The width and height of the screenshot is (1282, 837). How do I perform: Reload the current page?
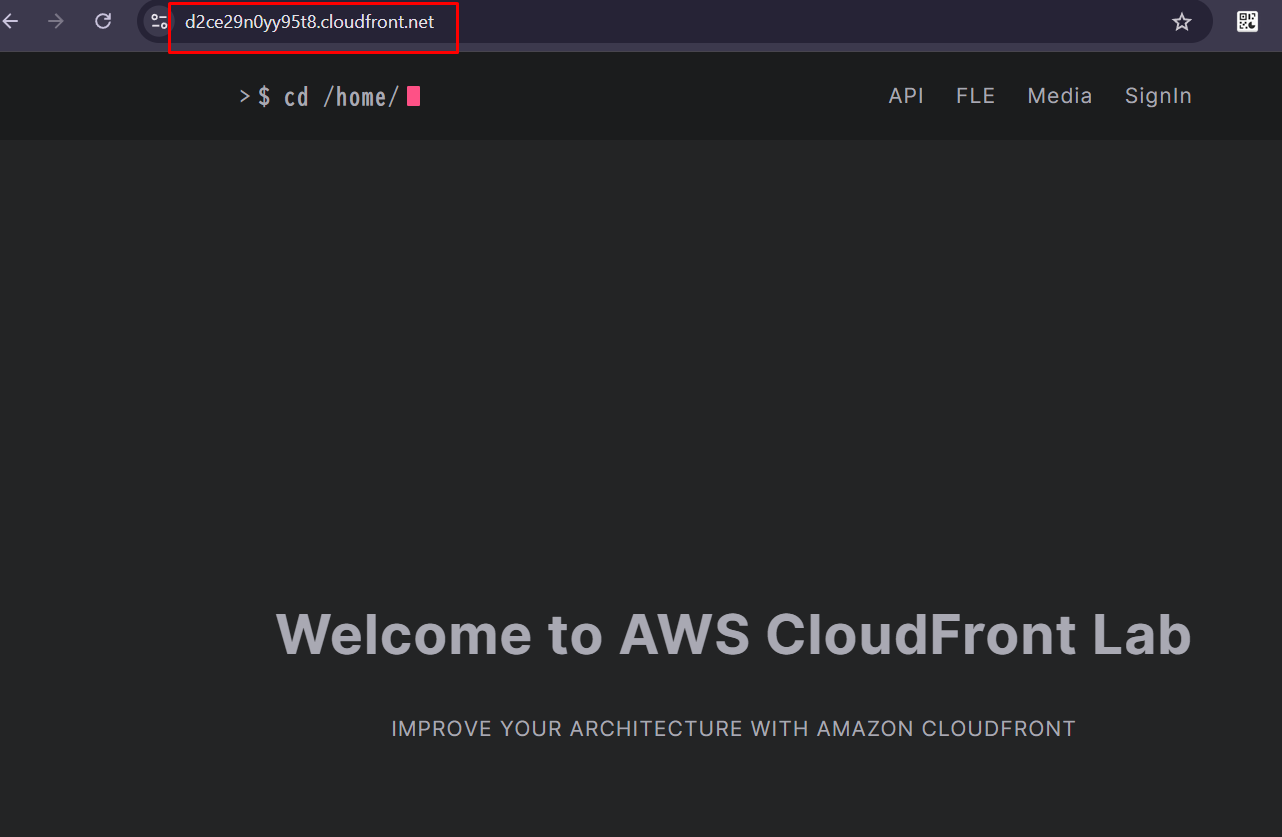coord(103,21)
